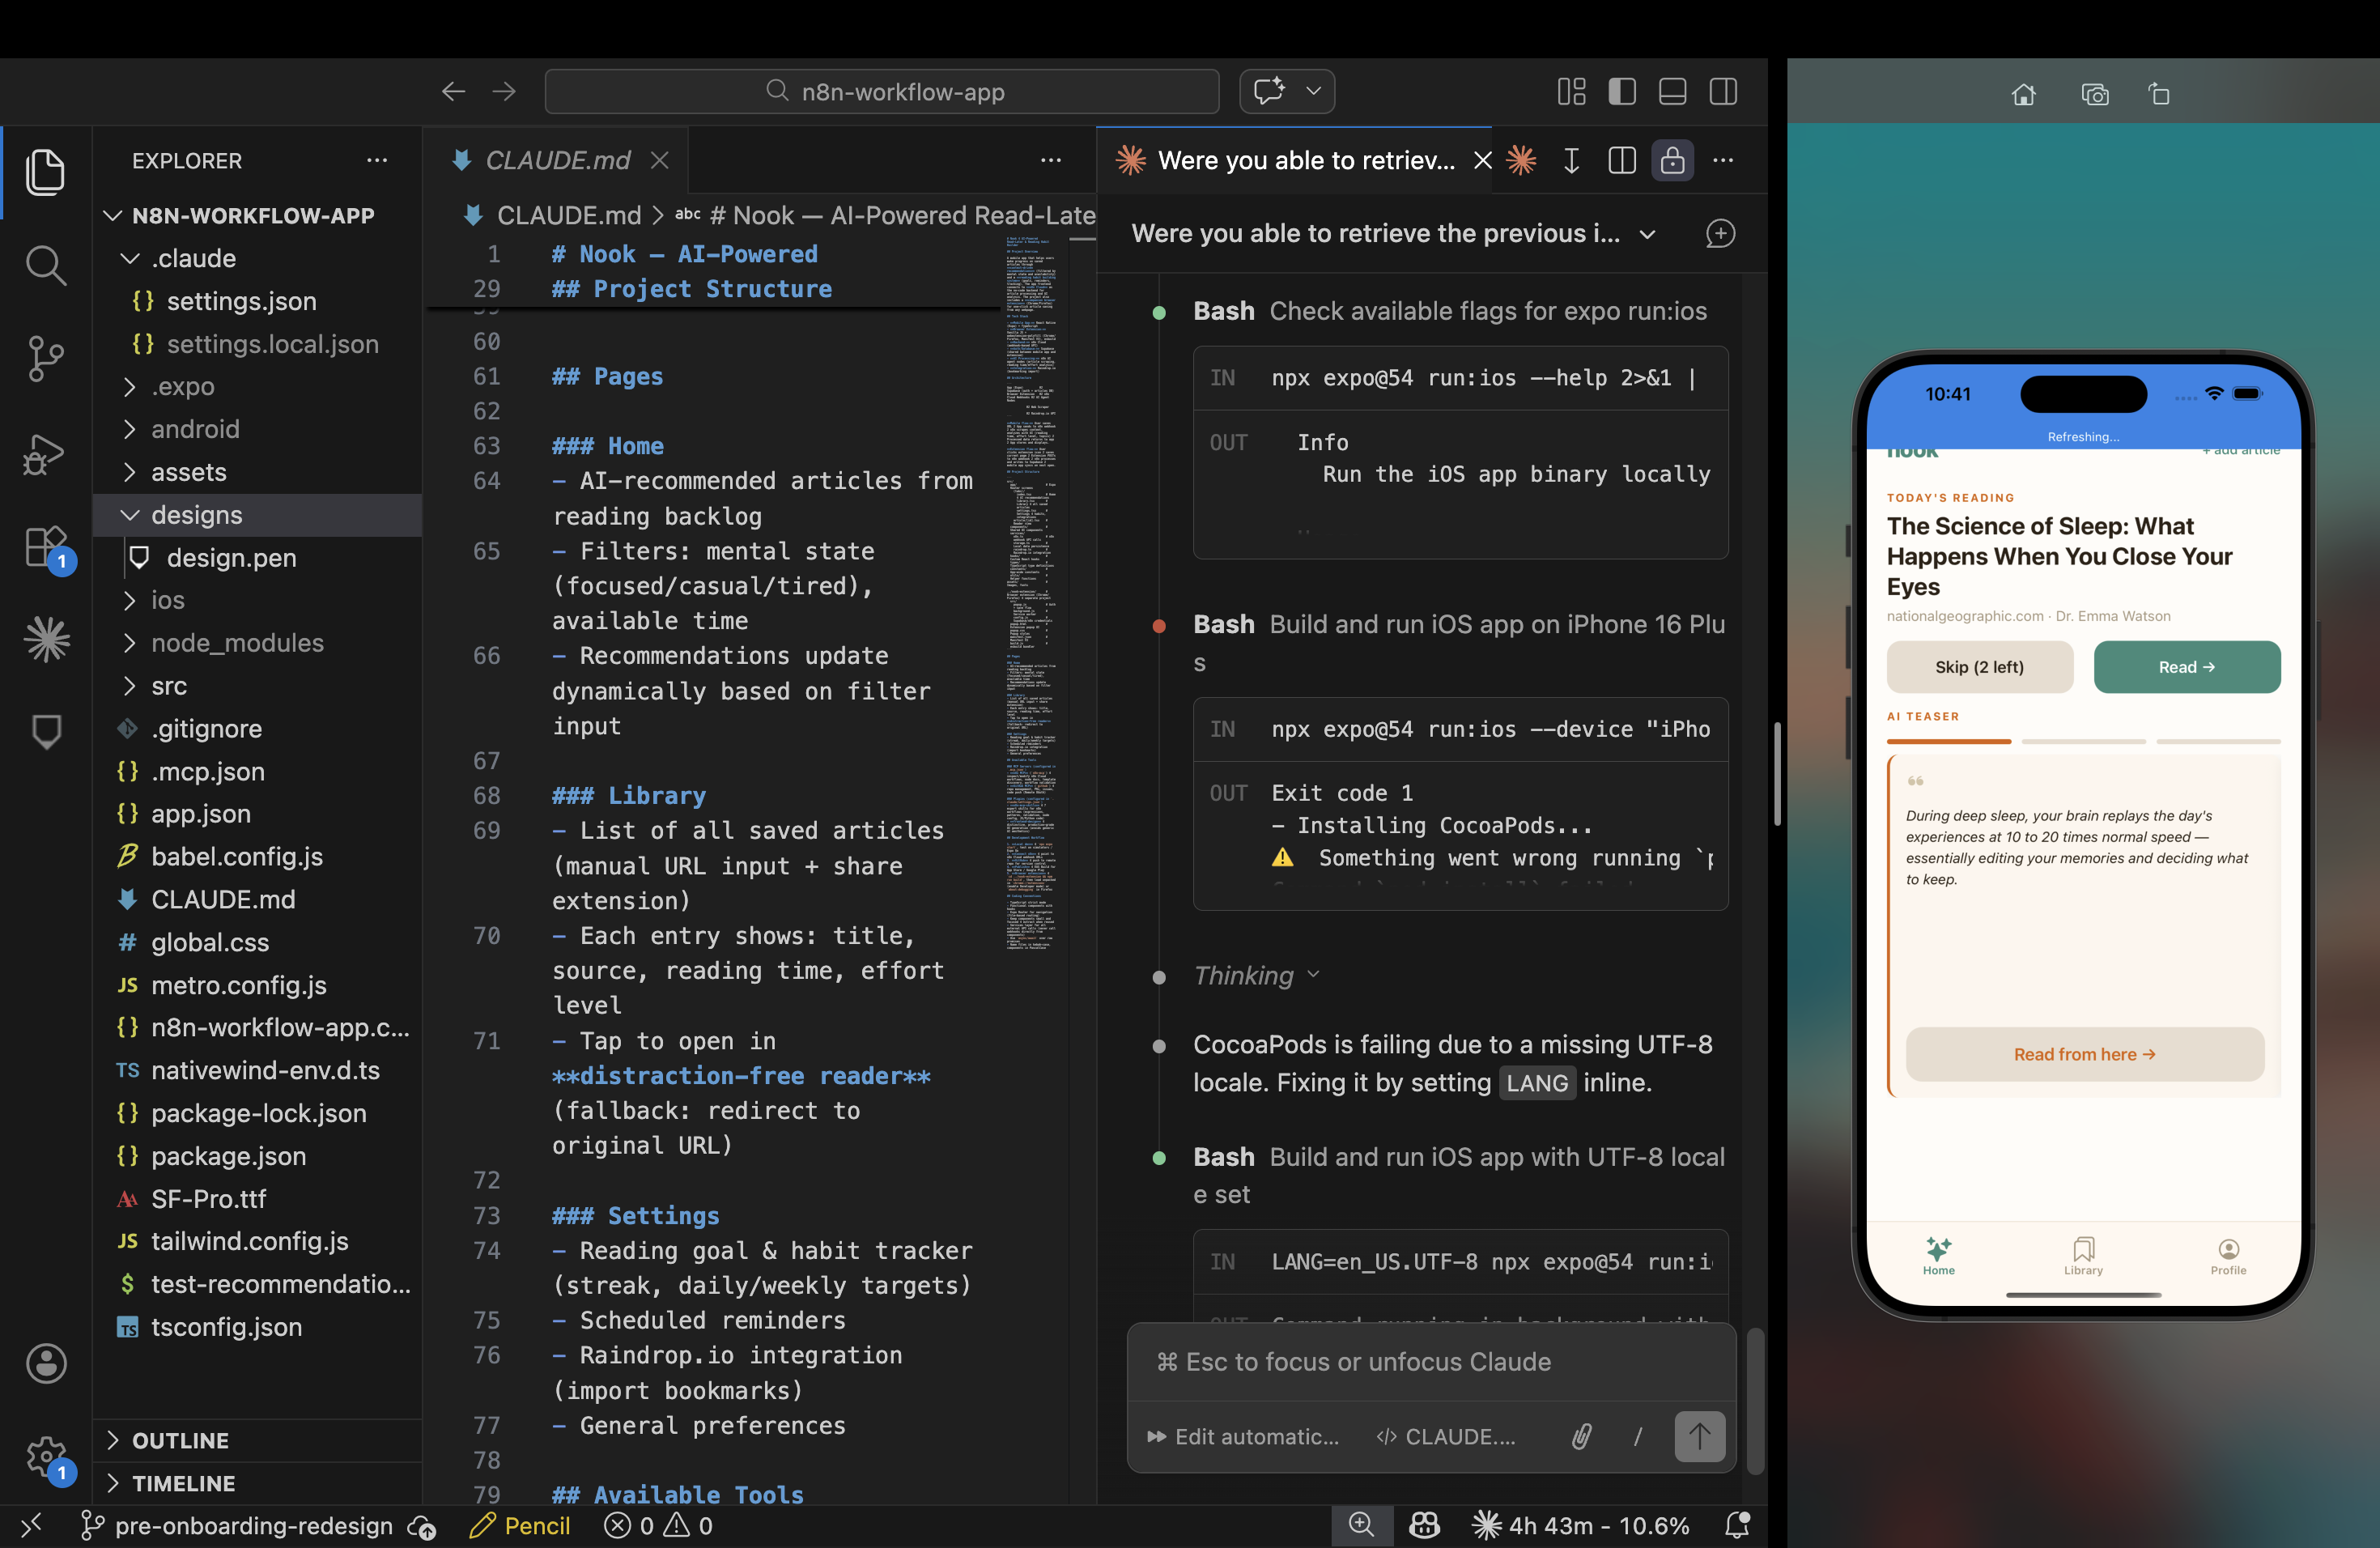Click the pre-onboarding-redesign branch indicator

[236, 1526]
